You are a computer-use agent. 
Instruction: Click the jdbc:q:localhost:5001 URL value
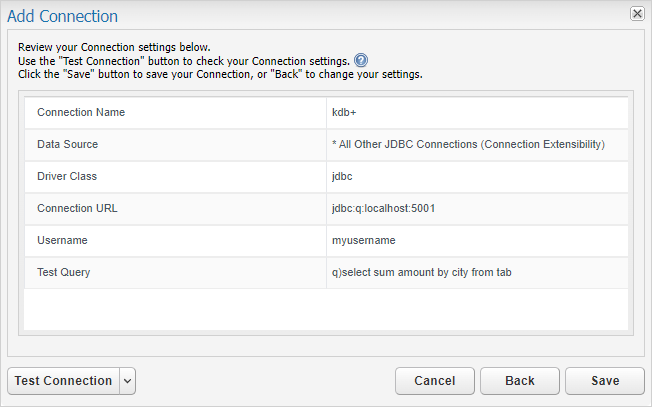[477, 208]
